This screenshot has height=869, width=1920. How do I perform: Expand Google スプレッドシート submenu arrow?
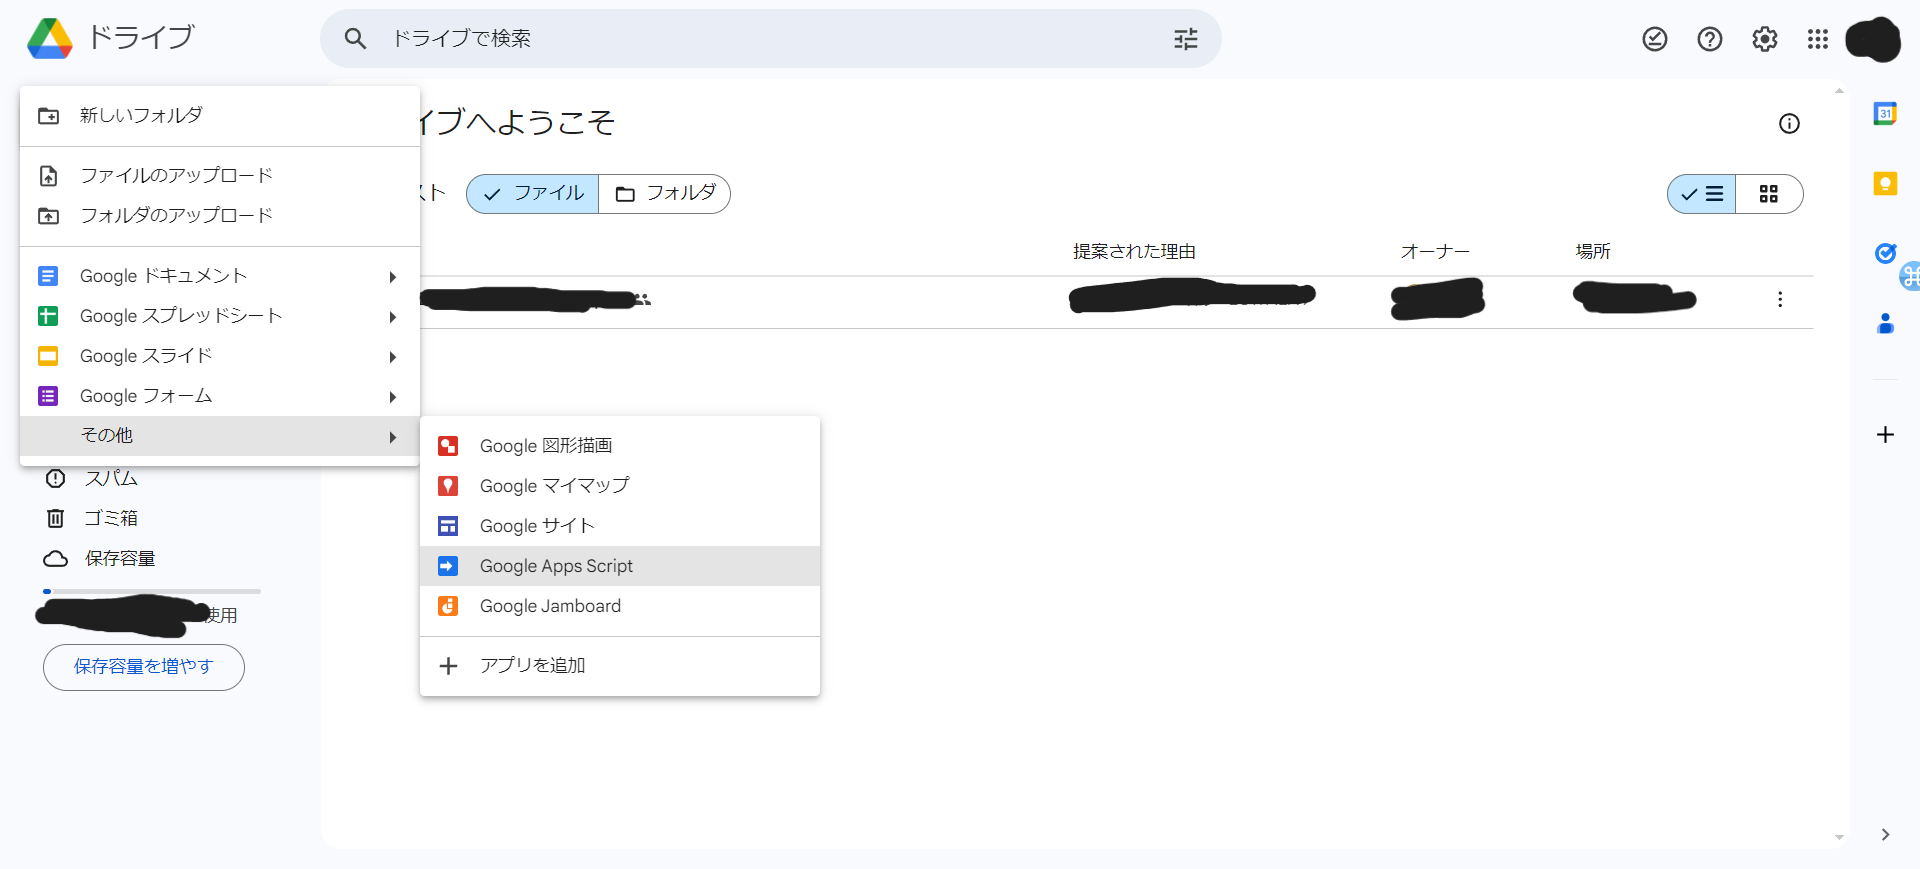(x=393, y=317)
